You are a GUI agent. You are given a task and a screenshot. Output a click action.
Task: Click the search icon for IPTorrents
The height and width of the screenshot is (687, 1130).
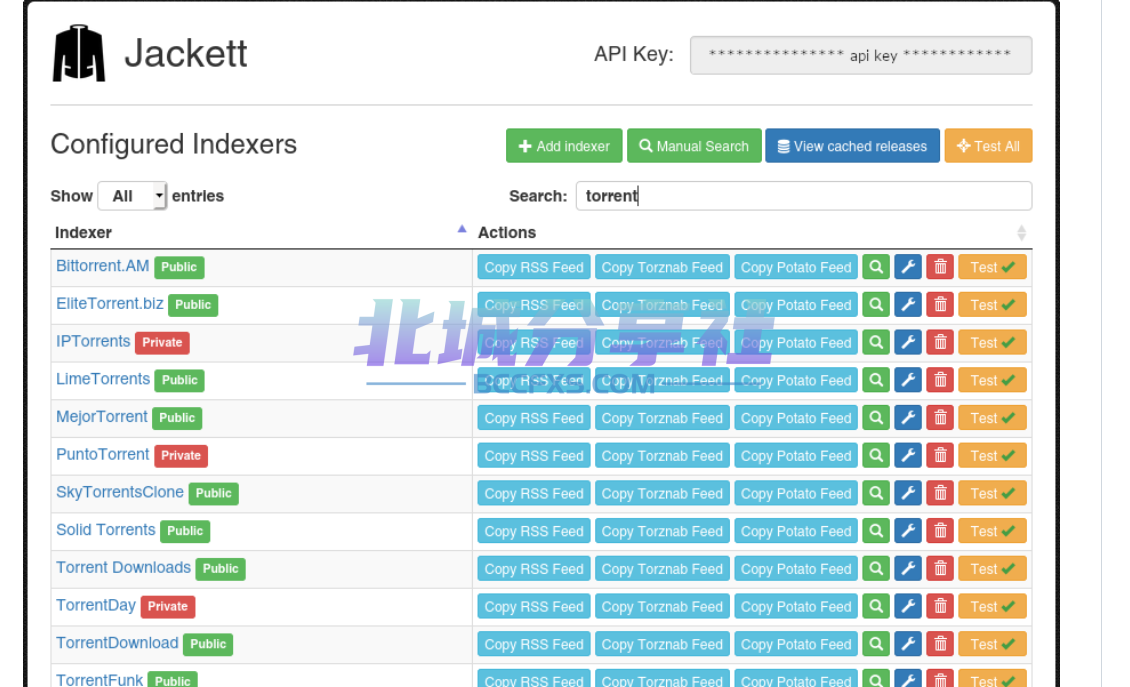876,342
